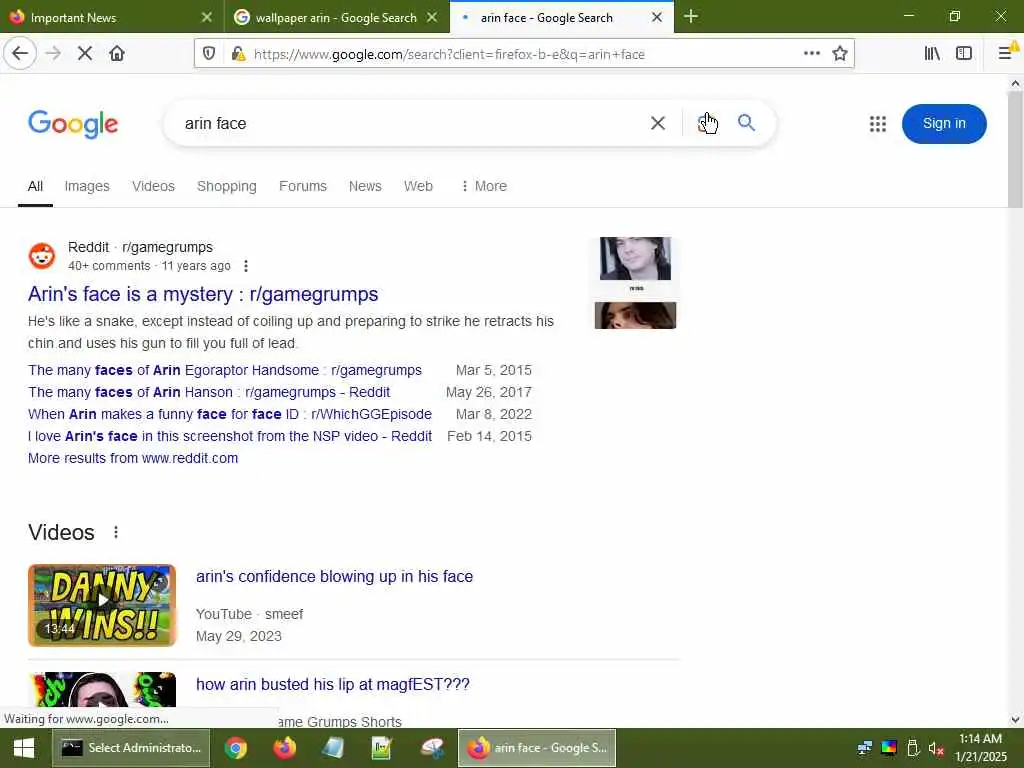The height and width of the screenshot is (768, 1024).
Task: Click the Firefox URL address bar
Action: [522, 54]
